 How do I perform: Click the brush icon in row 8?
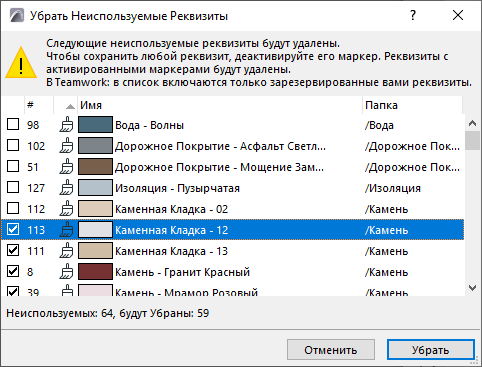pos(67,272)
